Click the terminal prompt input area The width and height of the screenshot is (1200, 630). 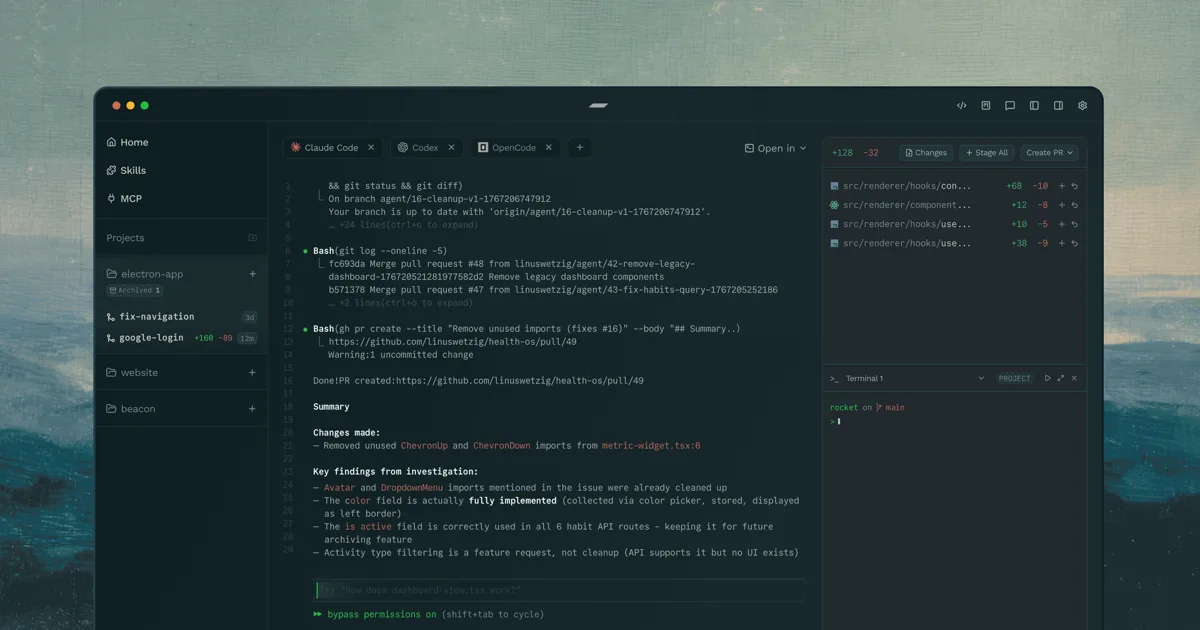click(955, 421)
